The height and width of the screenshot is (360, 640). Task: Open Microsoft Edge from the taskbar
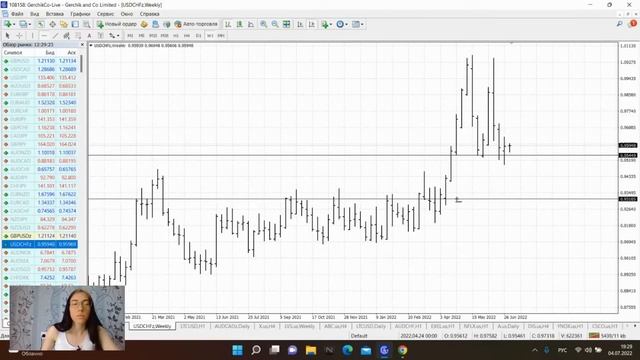tap(347, 350)
